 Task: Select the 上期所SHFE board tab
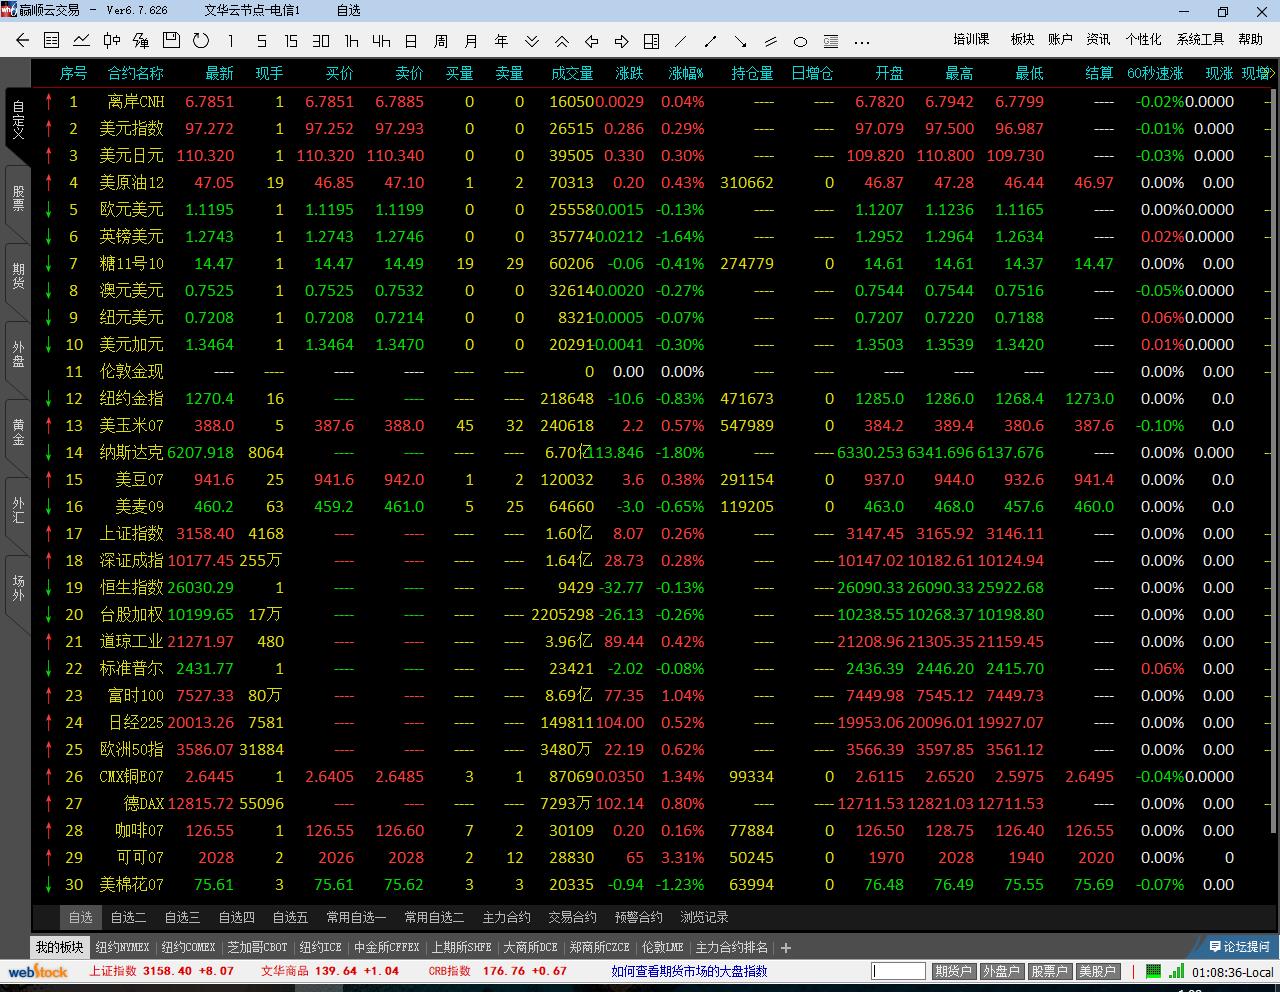tap(461, 947)
